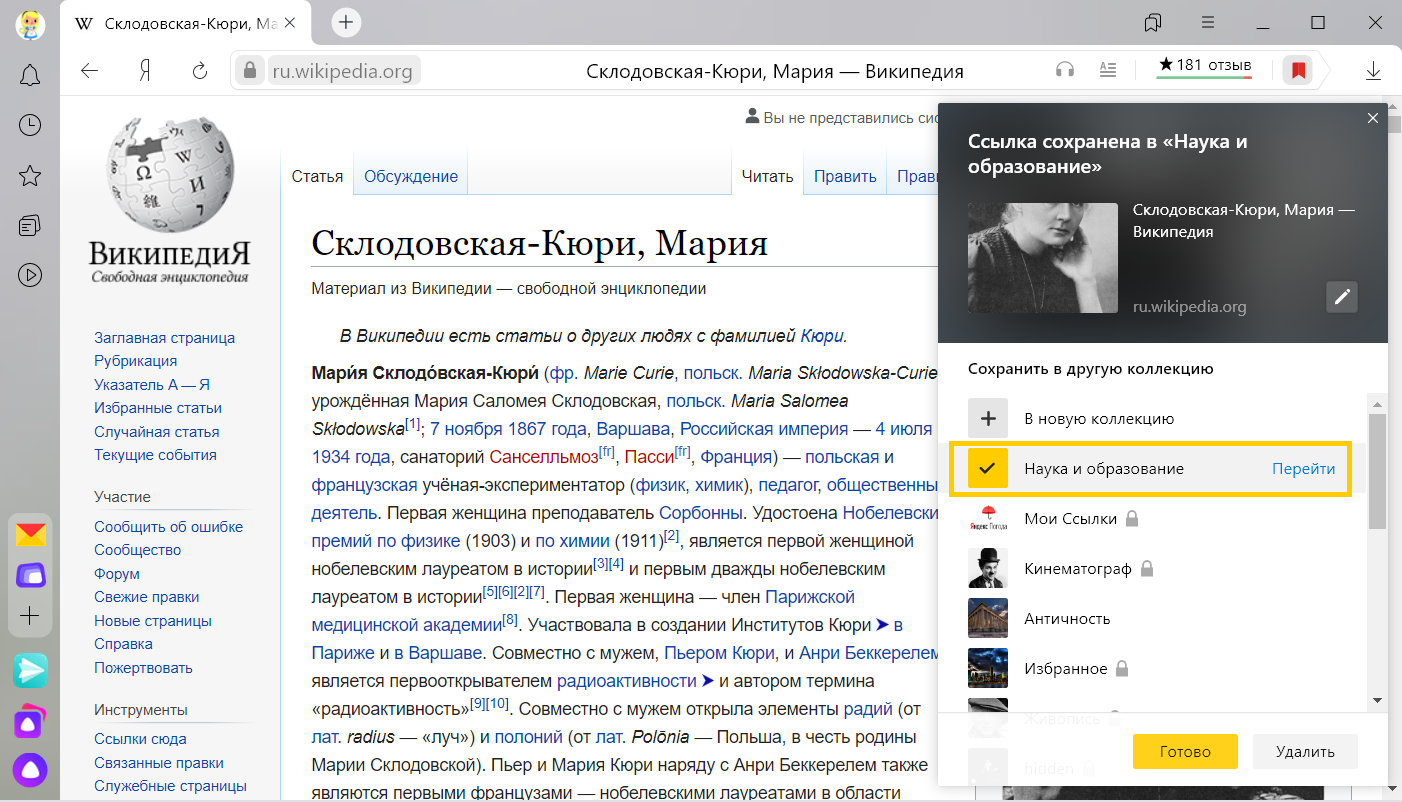Open the teal messenger app icon
The height and width of the screenshot is (802, 1402).
click(30, 670)
